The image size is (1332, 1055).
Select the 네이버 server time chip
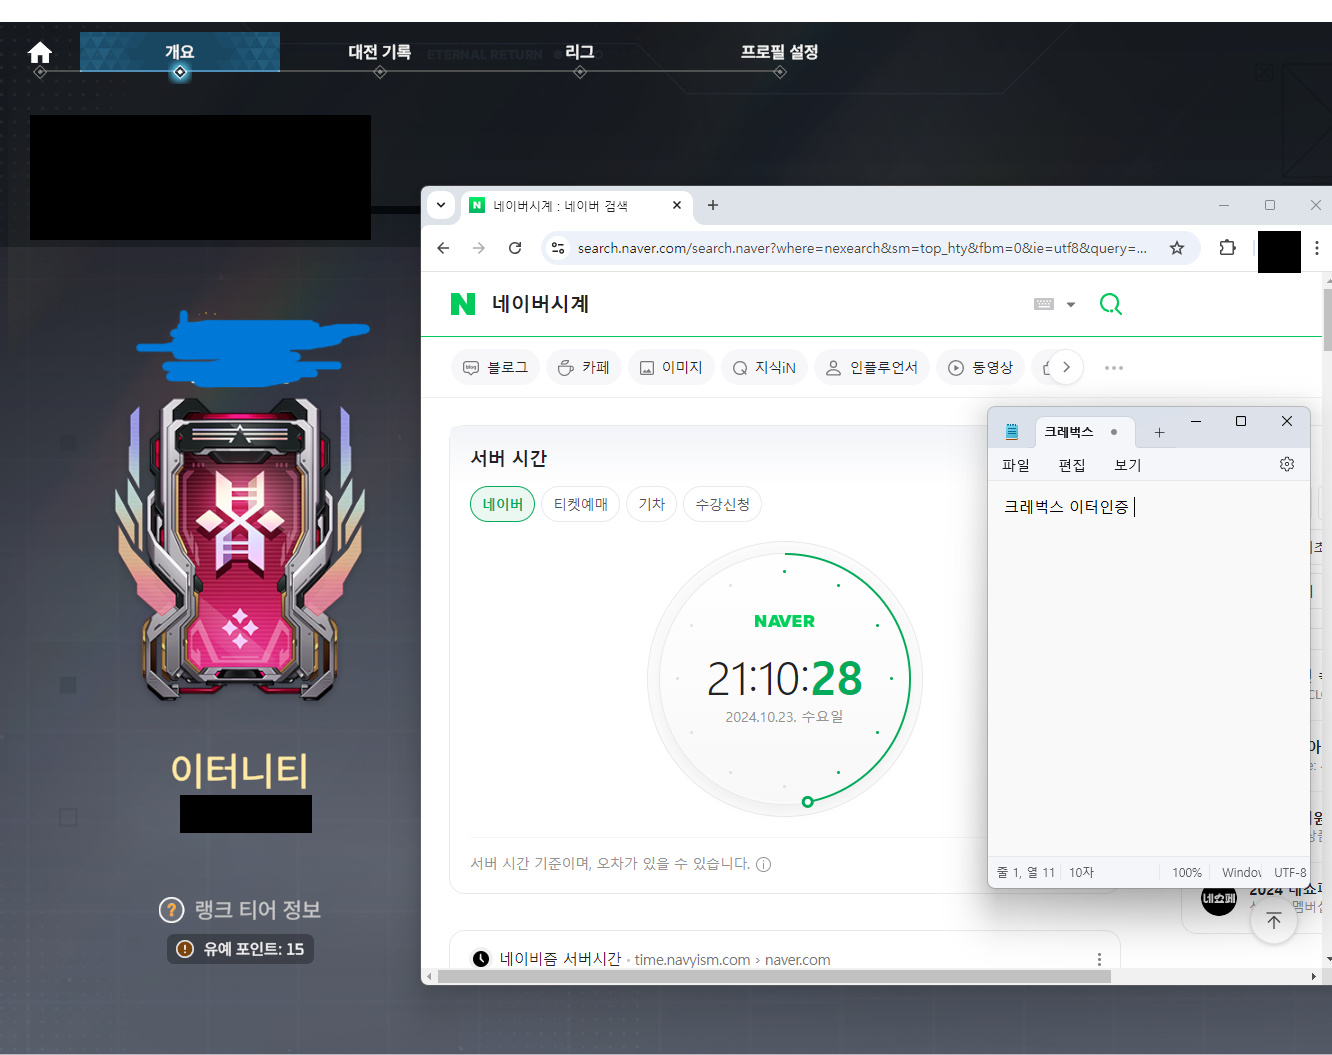pyautogui.click(x=503, y=504)
